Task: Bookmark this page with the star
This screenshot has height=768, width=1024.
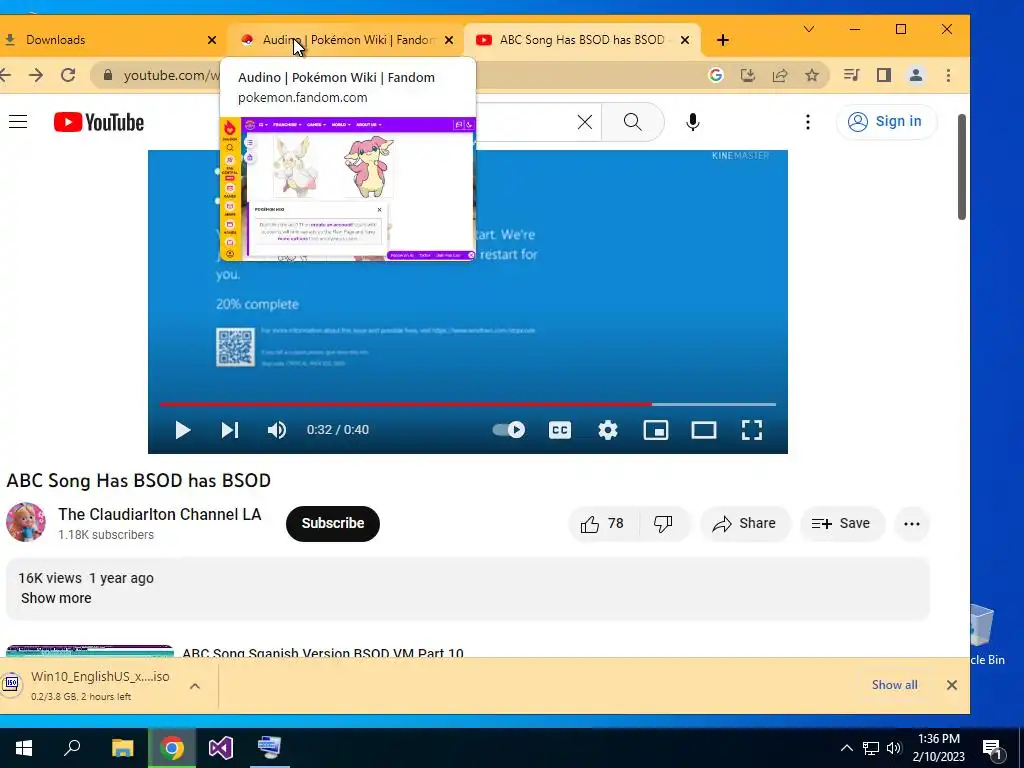Action: point(812,75)
